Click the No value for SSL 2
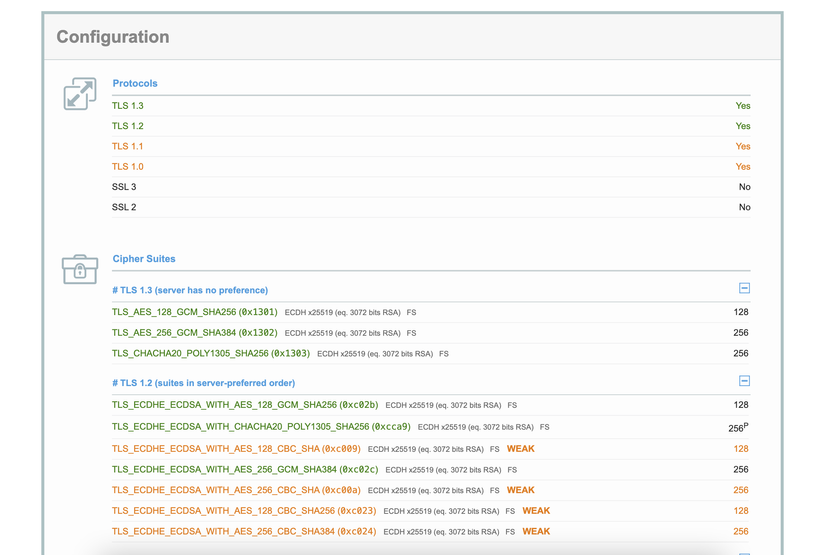The width and height of the screenshot is (825, 555). point(744,207)
